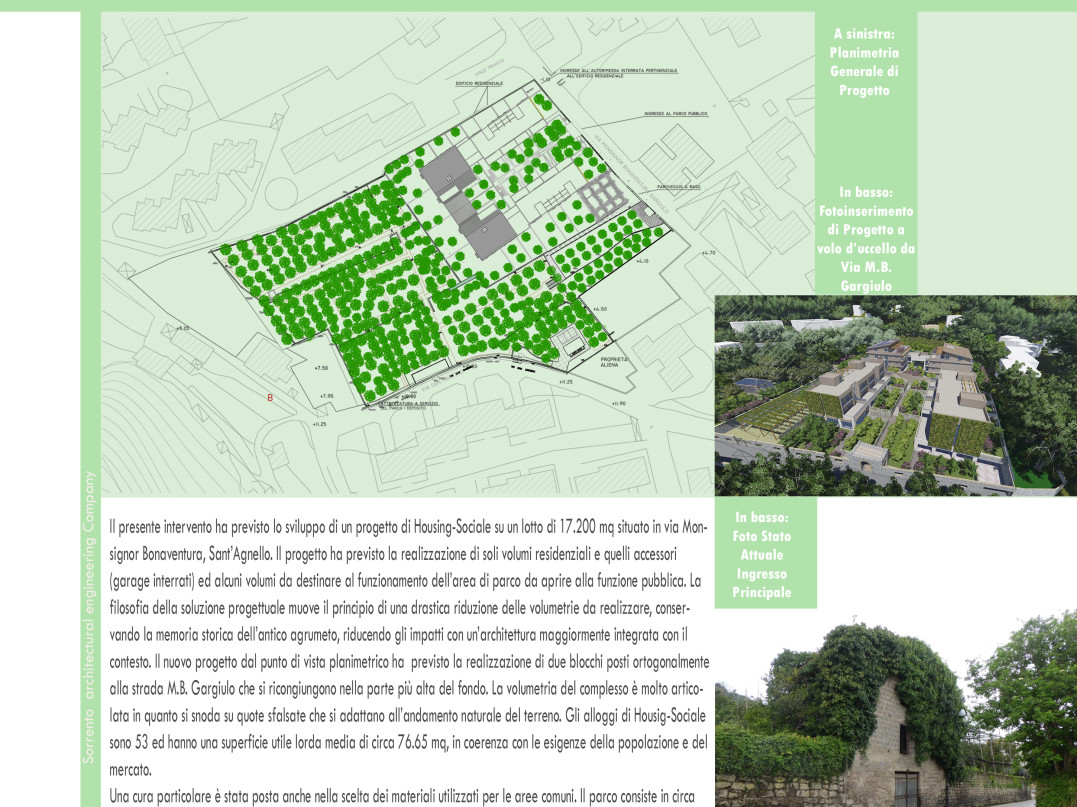Viewport: 1077px width, 807px height.
Task: Click the +7.95 elevation marker
Action: (x=326, y=397)
